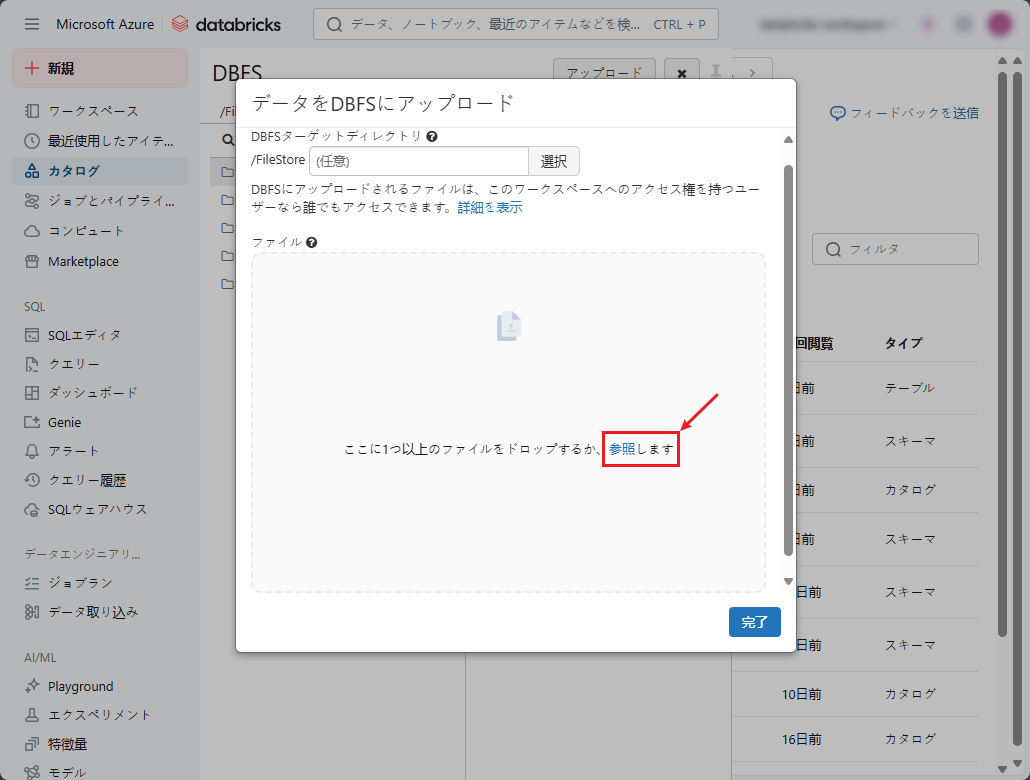
Task: Click the 選択 directory button
Action: (554, 161)
